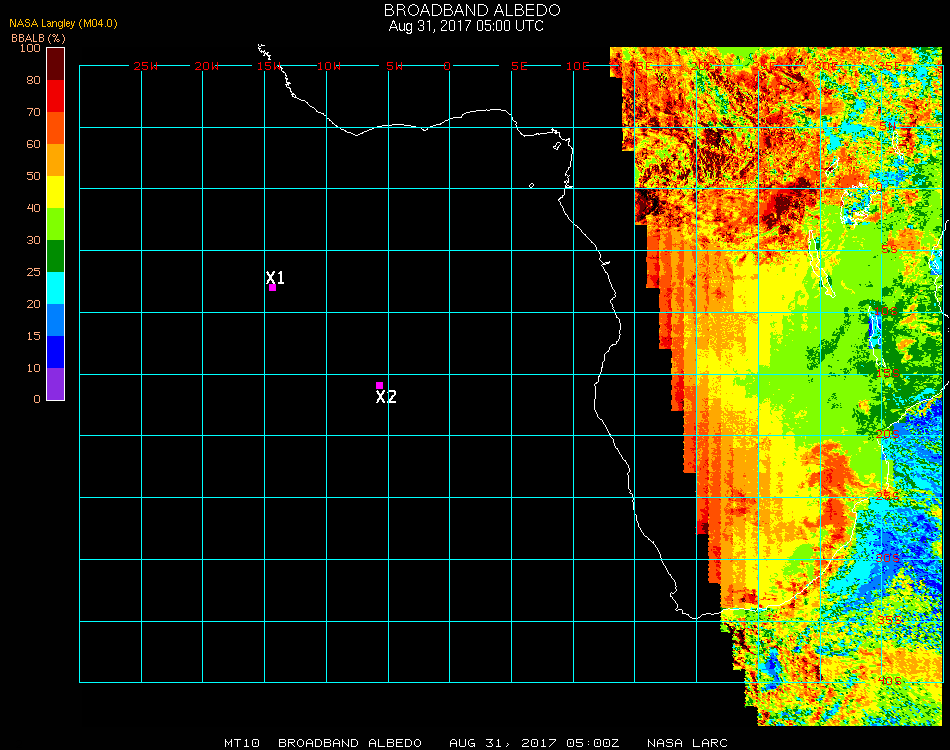Click the '5E' longitude label
Image resolution: width=950 pixels, height=750 pixels.
tap(519, 66)
